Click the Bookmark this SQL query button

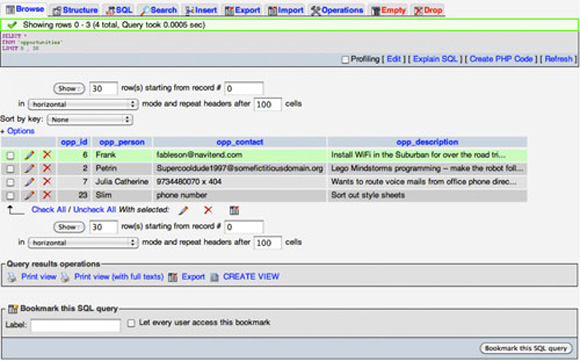click(526, 348)
